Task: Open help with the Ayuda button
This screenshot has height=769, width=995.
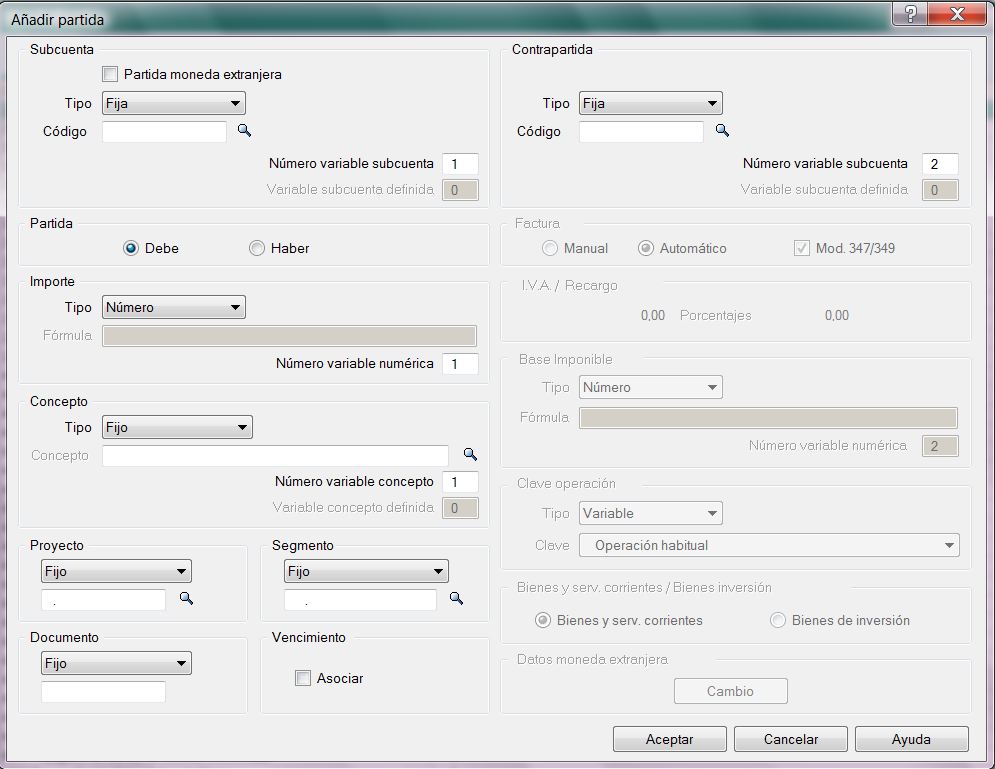Action: pos(911,739)
